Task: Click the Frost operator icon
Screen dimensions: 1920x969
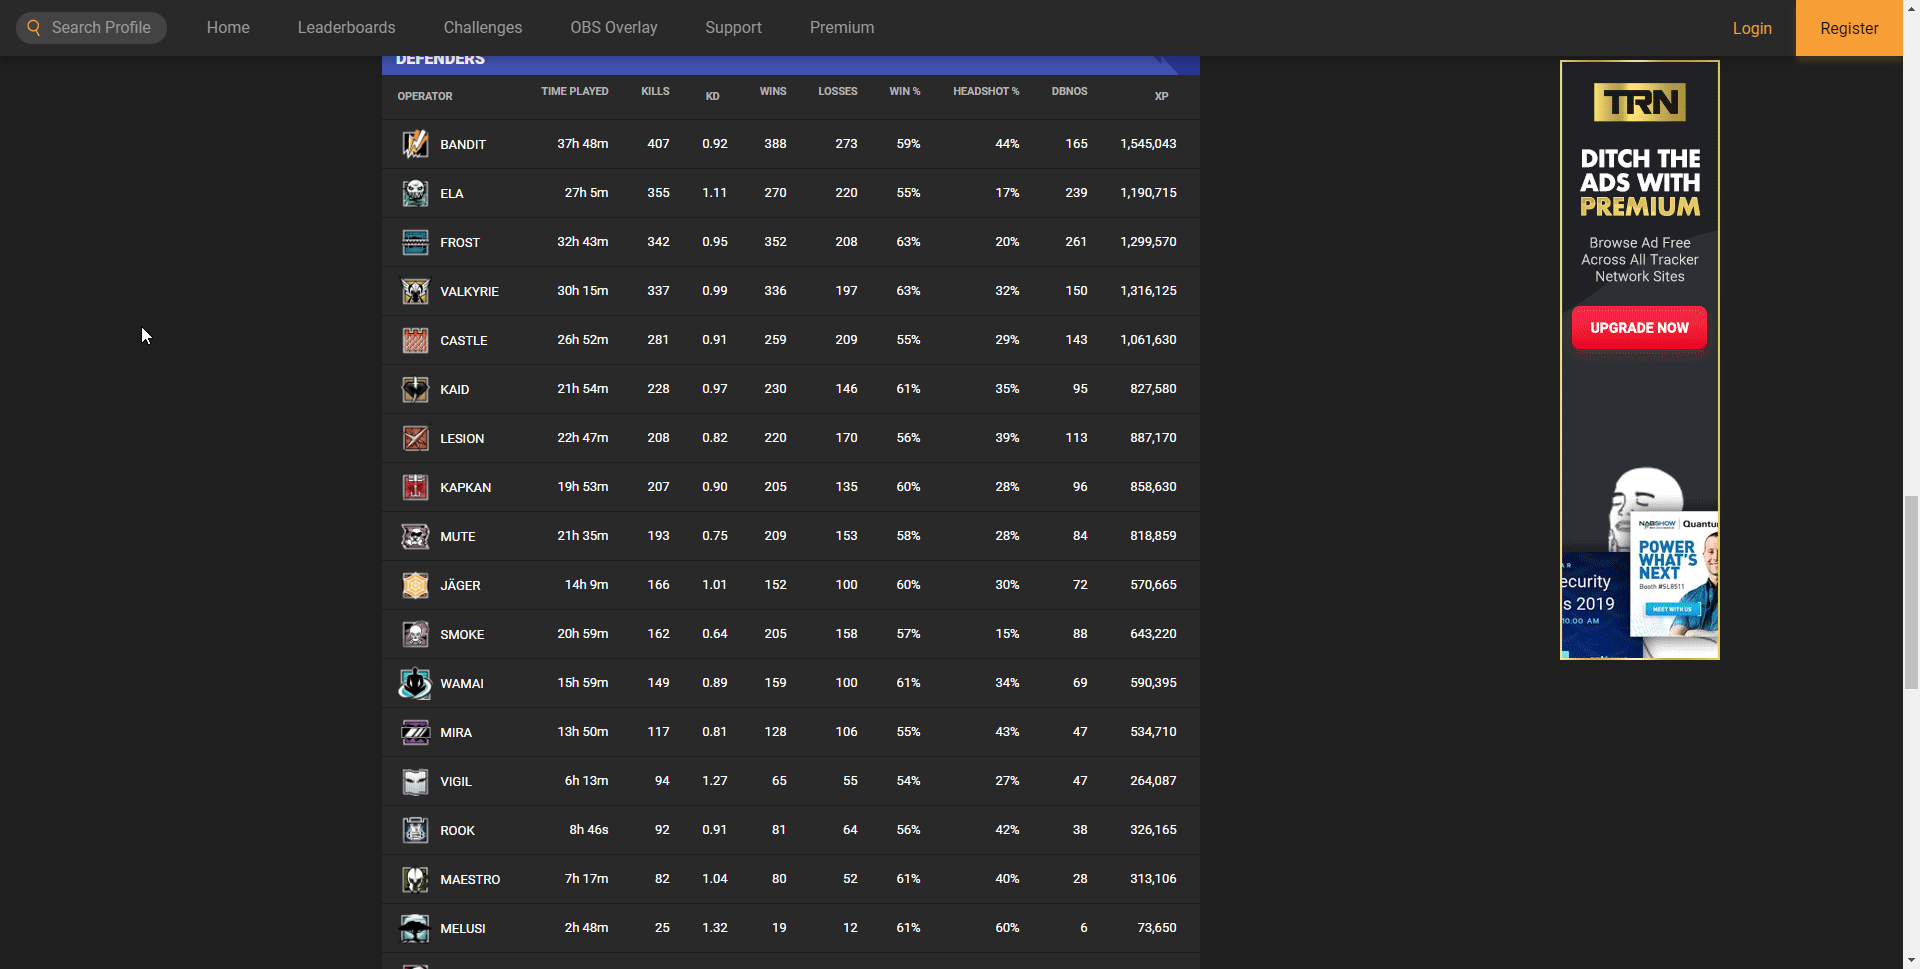Action: tap(415, 242)
